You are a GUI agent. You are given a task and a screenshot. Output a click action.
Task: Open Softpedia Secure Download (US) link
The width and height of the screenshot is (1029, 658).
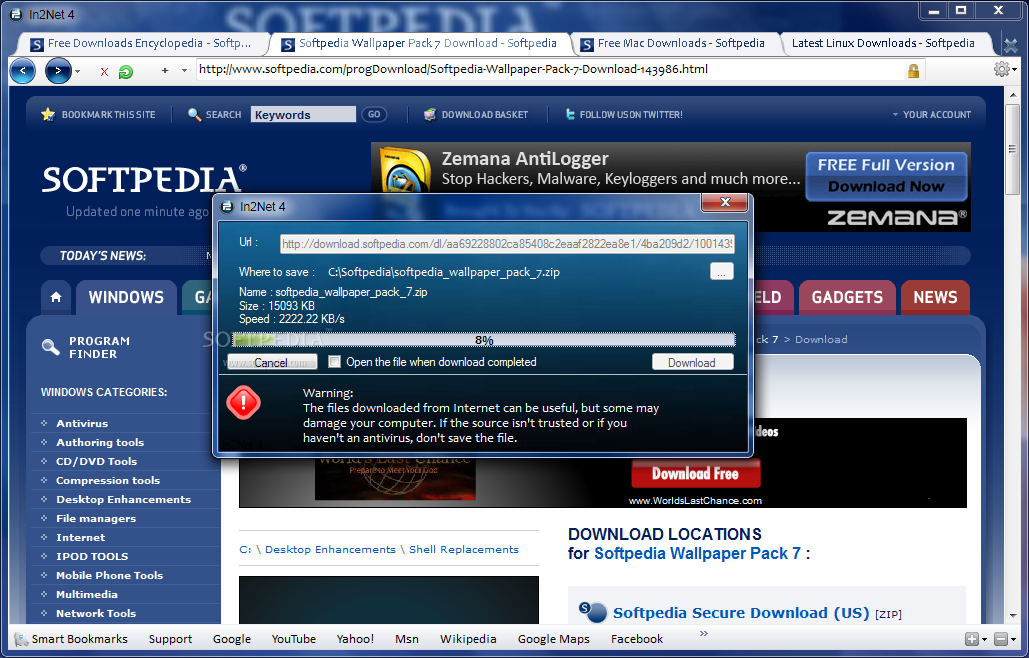click(741, 613)
